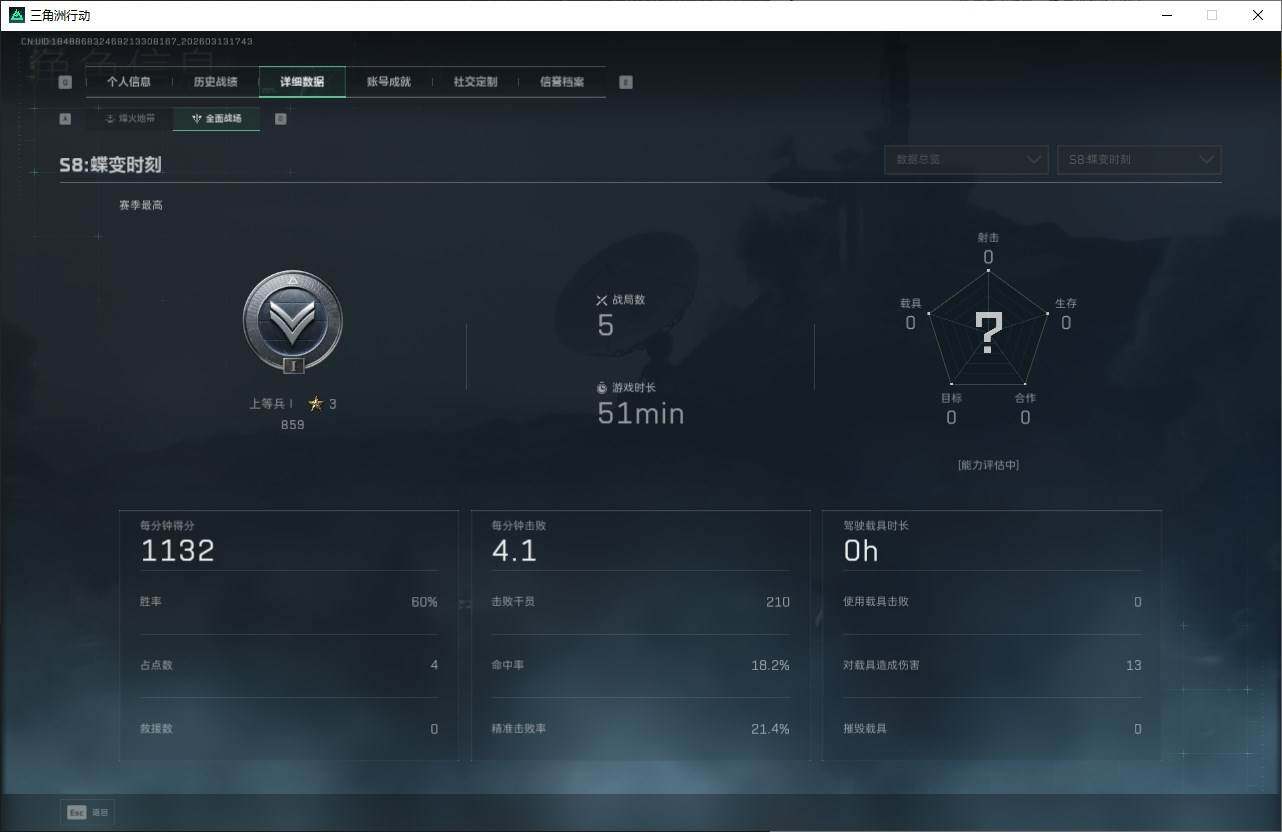Click the D next-mode key icon
Screen dimensions: 1282x832
(280, 118)
